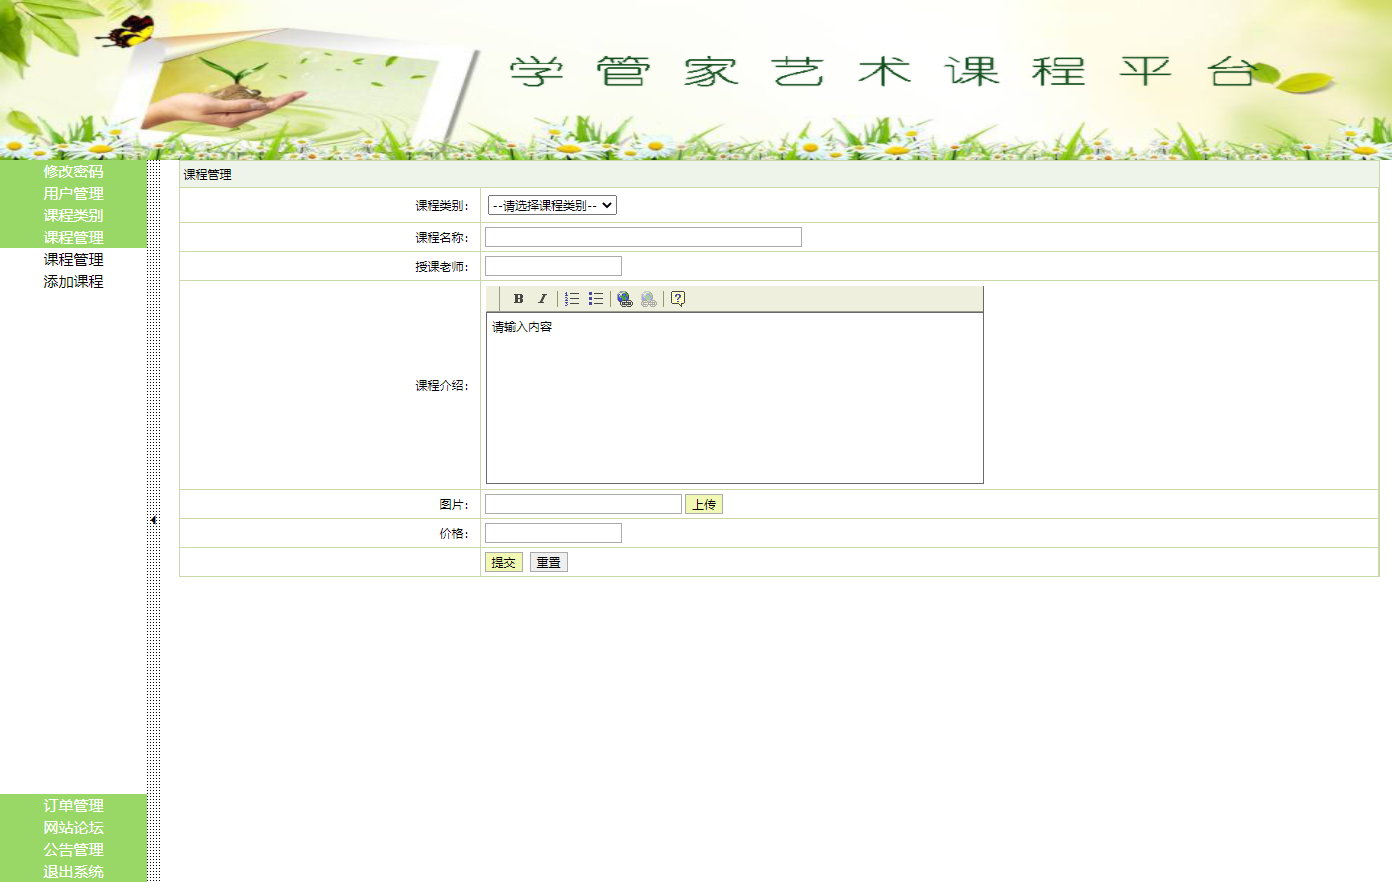The height and width of the screenshot is (882, 1392).
Task: Click 退出系统 to log out
Action: 72,871
